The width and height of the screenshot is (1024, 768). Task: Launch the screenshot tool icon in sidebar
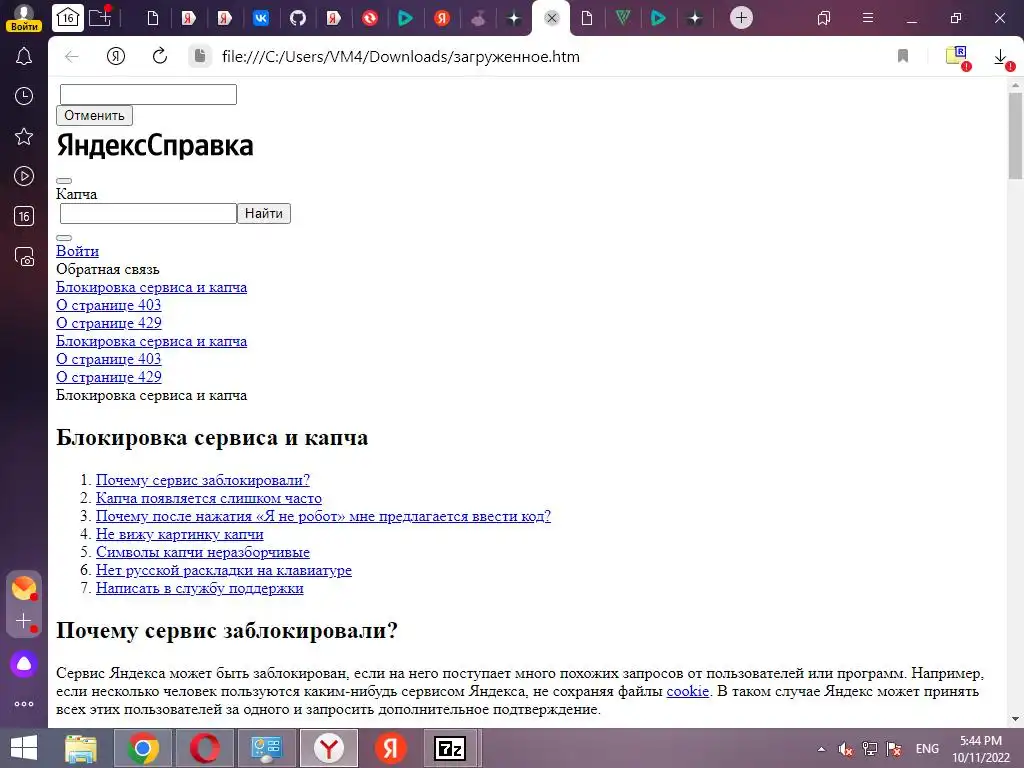24,257
